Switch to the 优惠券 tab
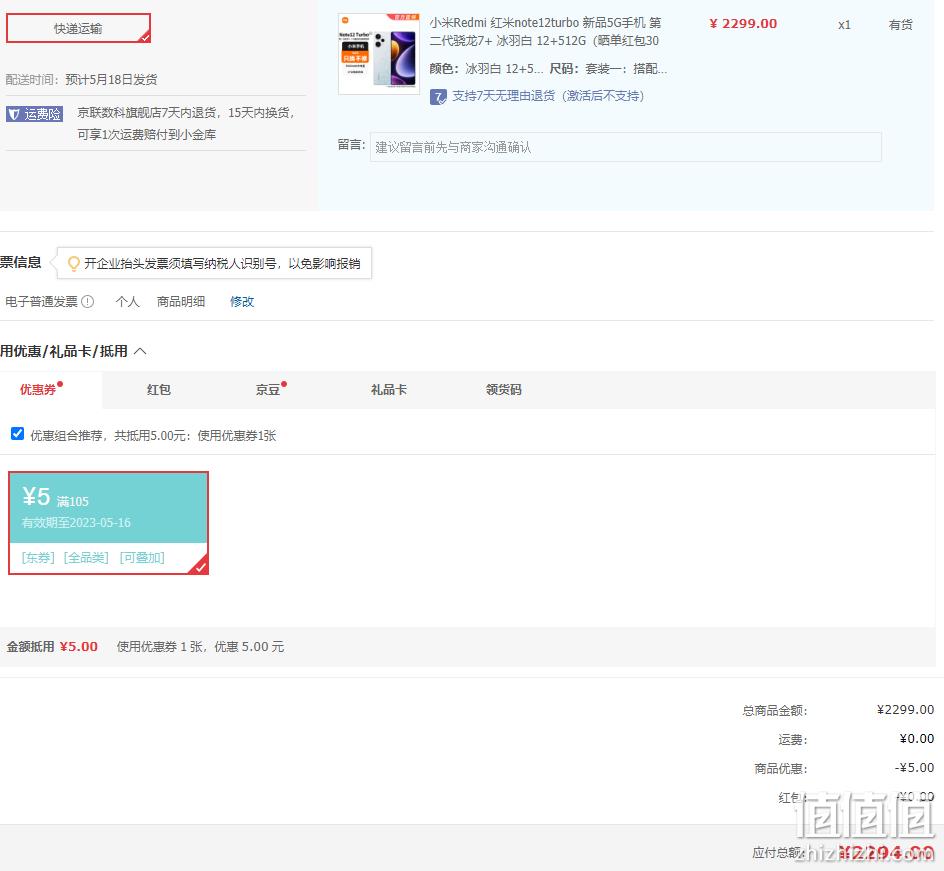The height and width of the screenshot is (871, 944). click(38, 389)
